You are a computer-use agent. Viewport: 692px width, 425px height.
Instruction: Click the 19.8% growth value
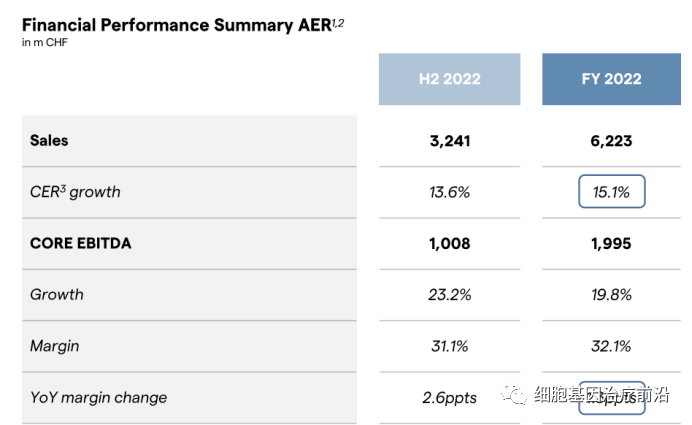(611, 295)
